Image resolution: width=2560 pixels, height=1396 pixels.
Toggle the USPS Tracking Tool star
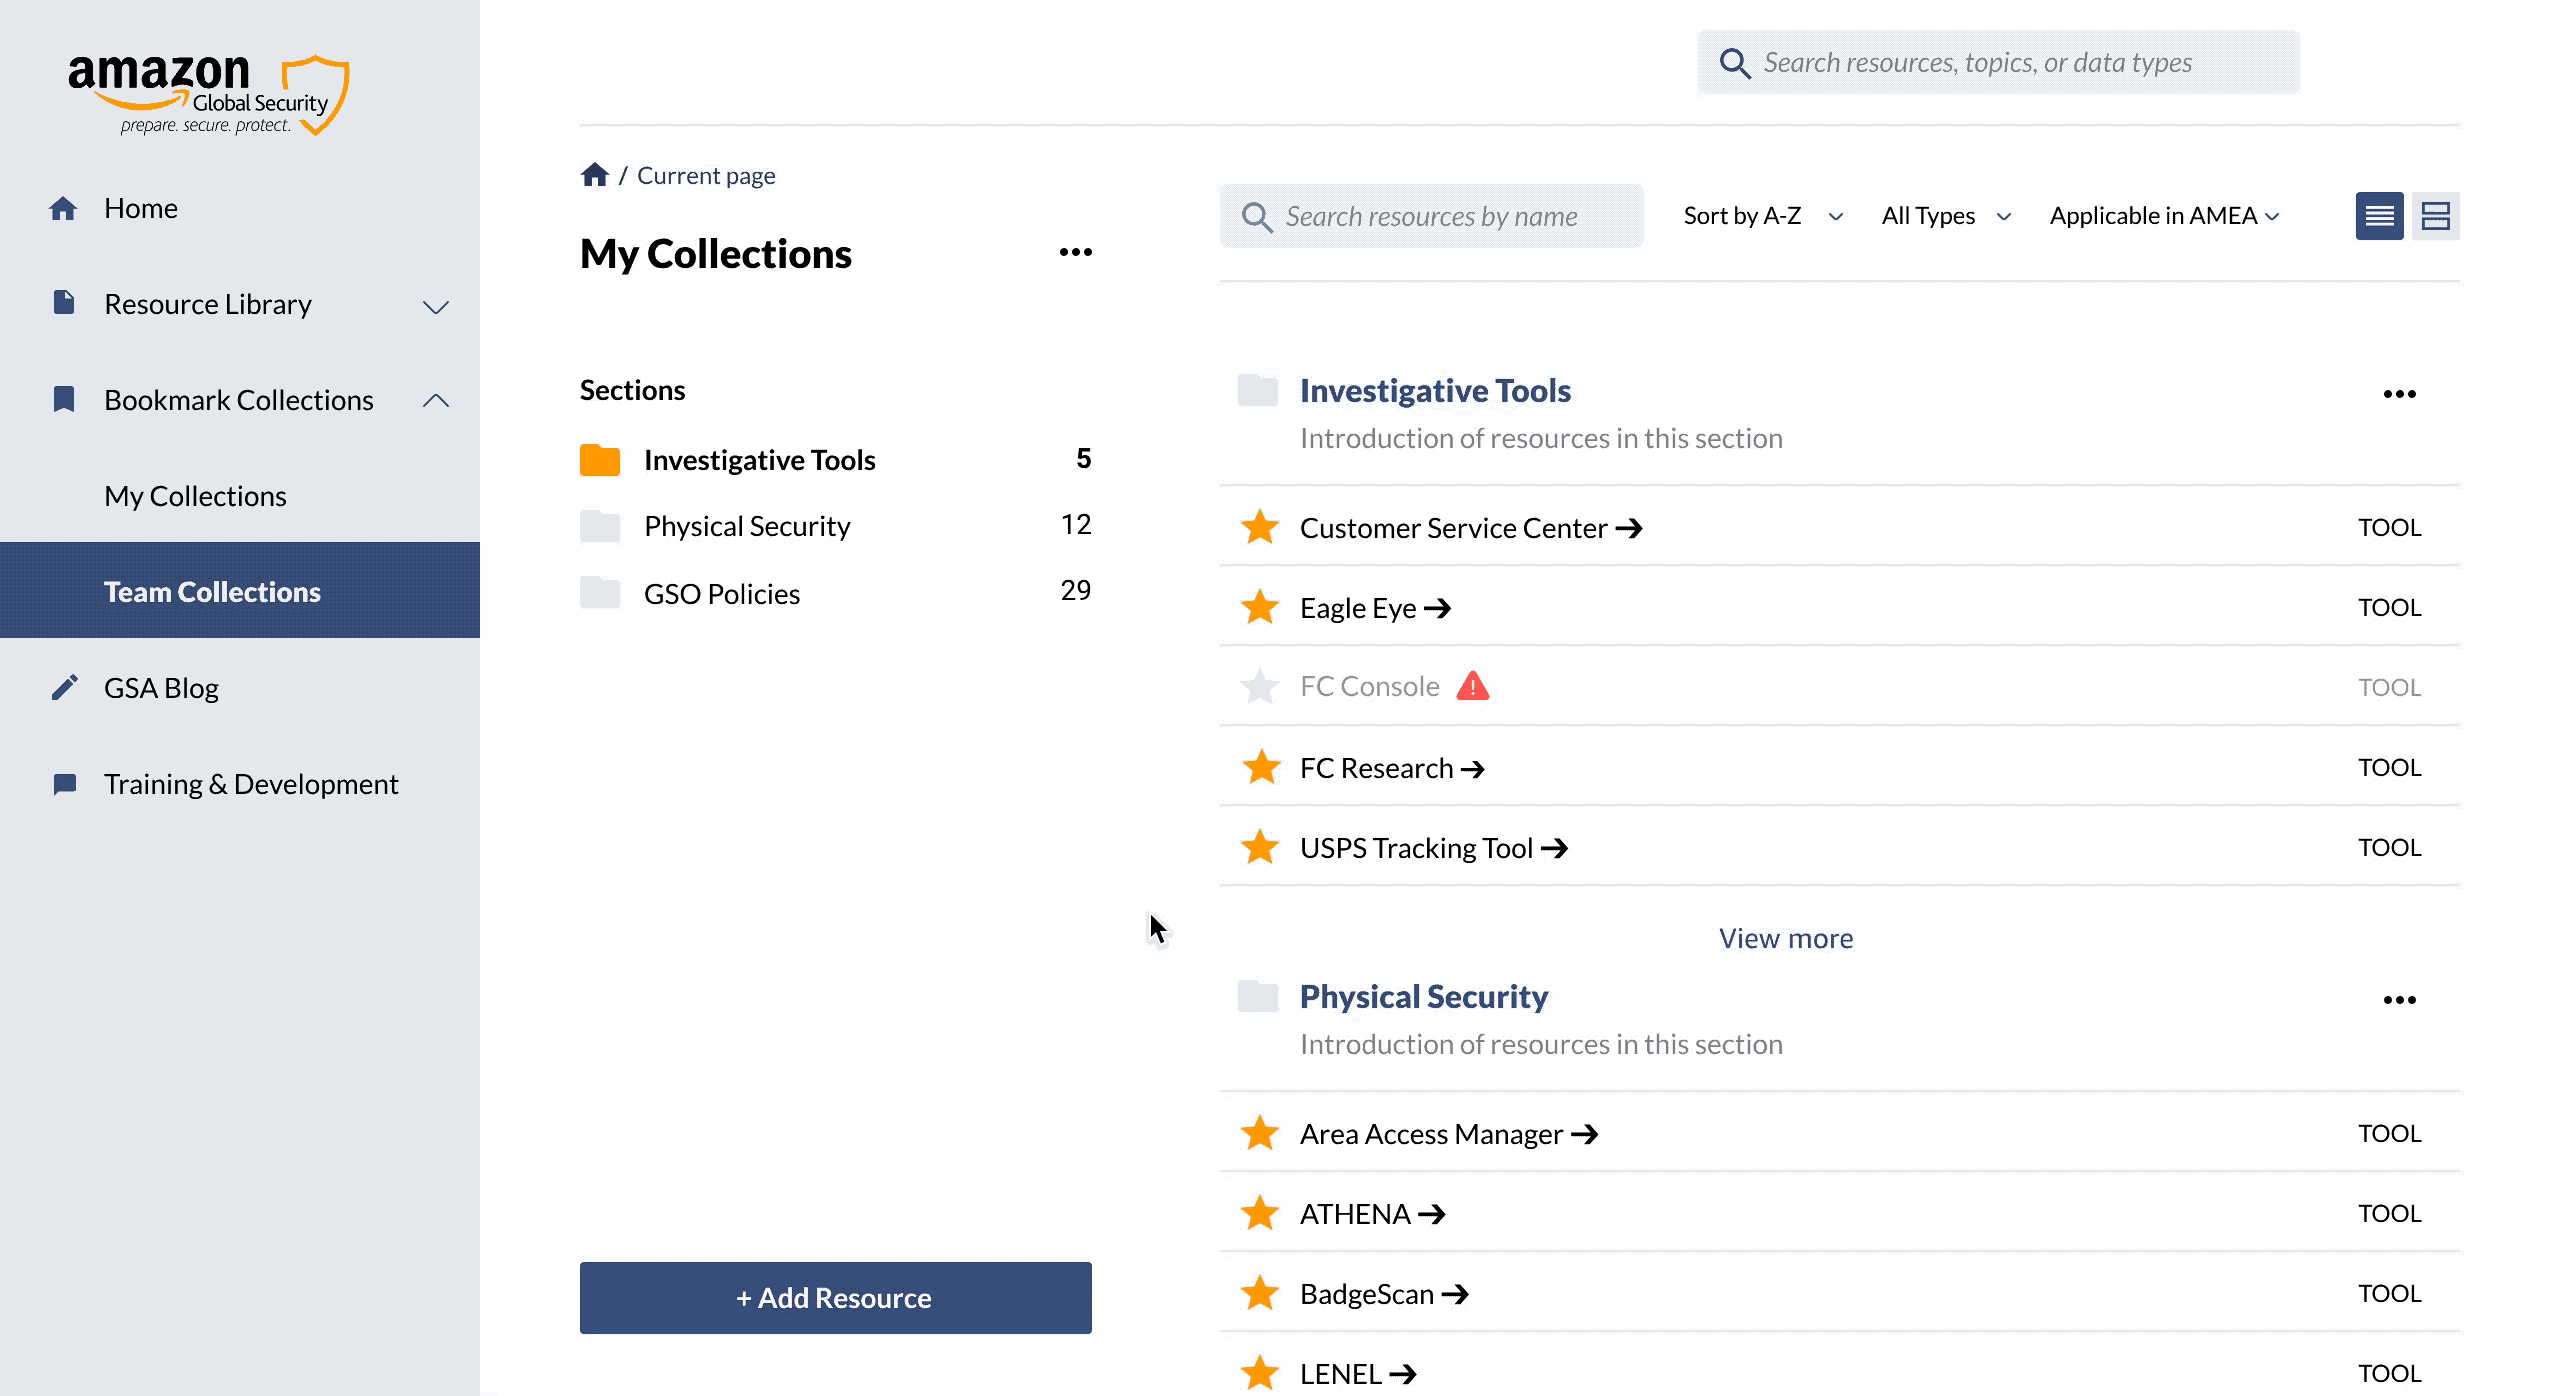(x=1260, y=847)
